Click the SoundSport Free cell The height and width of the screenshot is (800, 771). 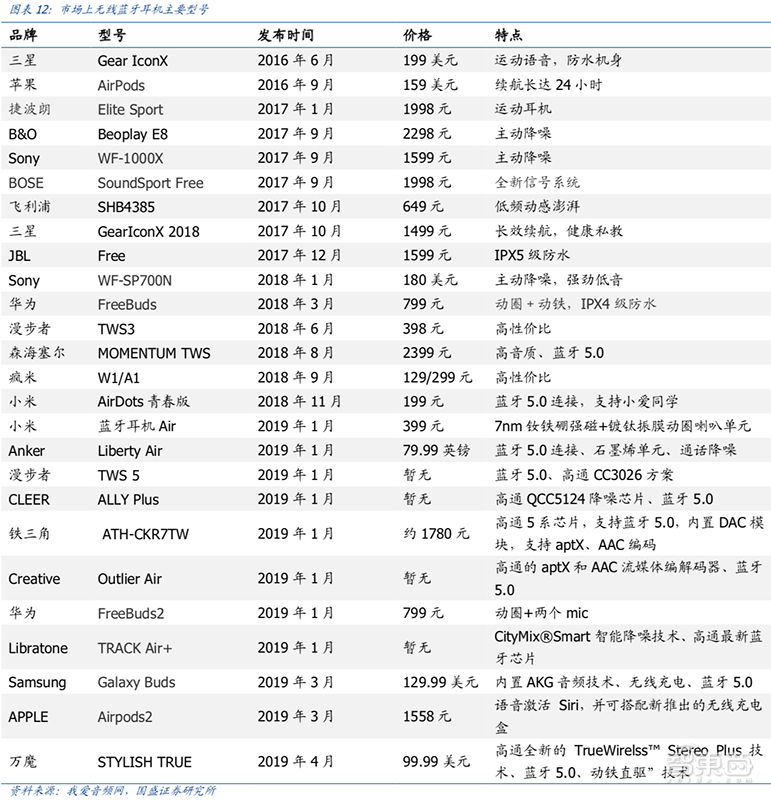(x=151, y=183)
